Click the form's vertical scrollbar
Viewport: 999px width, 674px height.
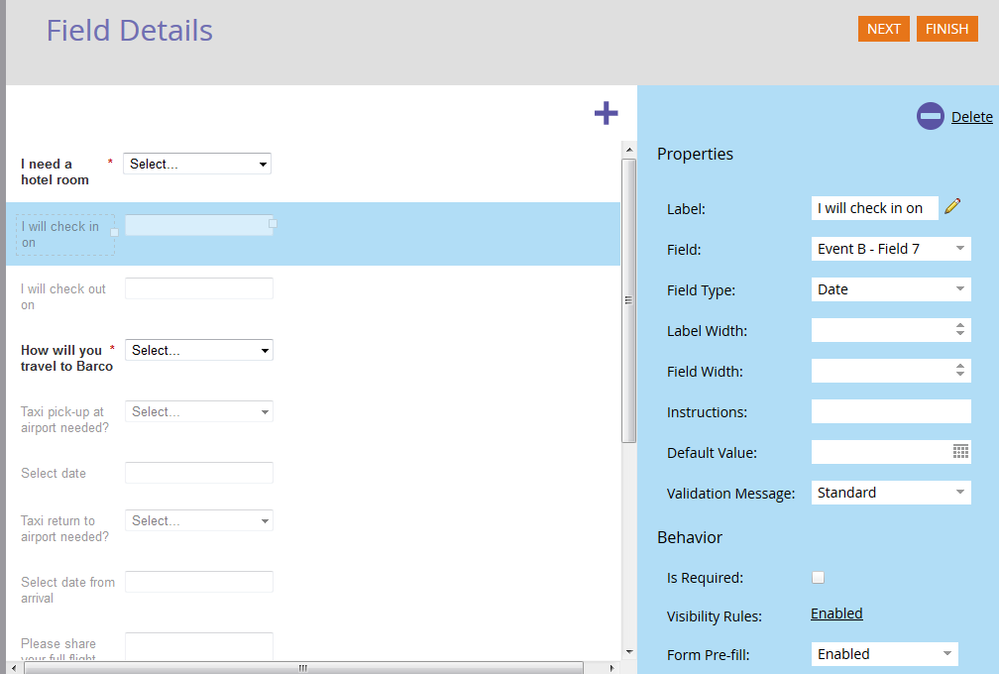628,300
